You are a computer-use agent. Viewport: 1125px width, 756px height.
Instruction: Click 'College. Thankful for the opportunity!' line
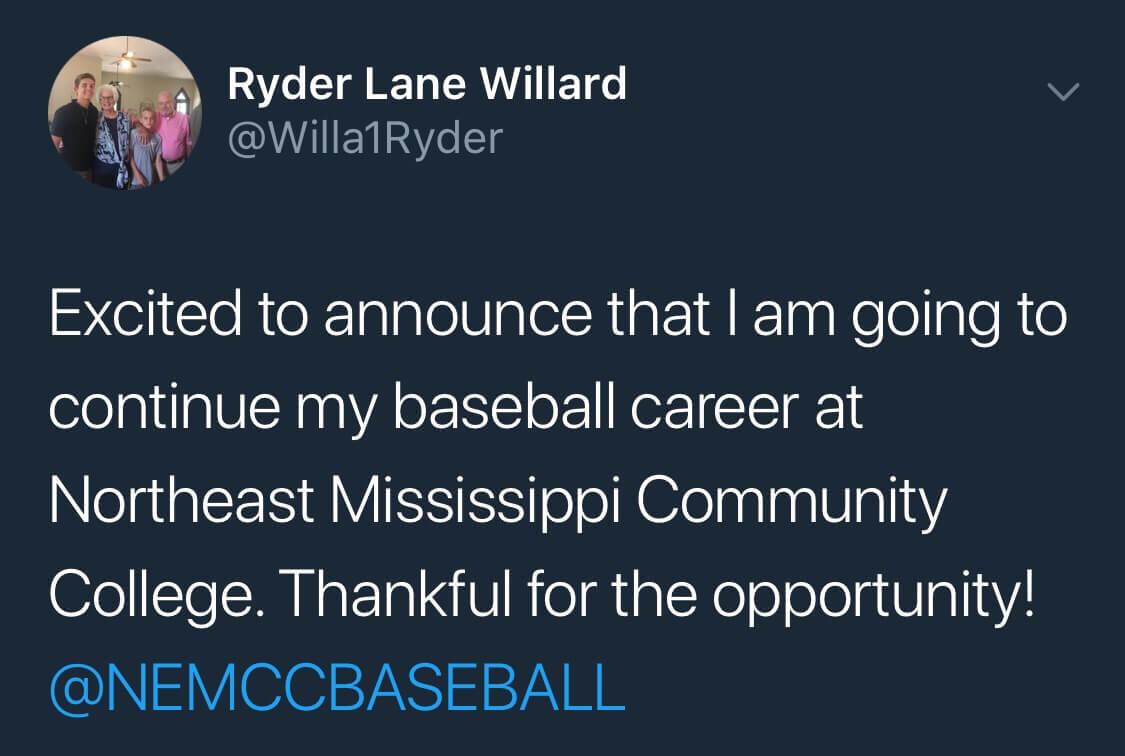coord(542,595)
